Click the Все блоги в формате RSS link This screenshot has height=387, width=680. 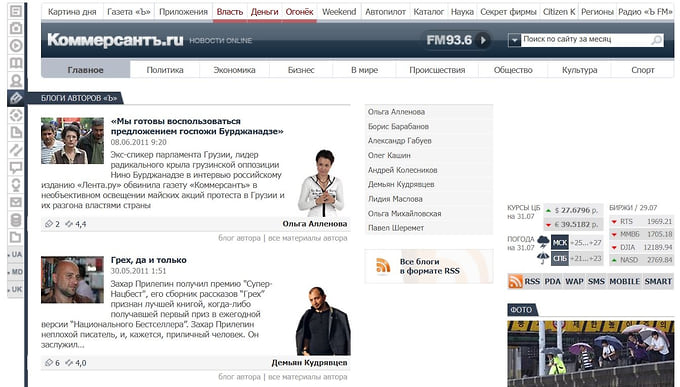(429, 266)
